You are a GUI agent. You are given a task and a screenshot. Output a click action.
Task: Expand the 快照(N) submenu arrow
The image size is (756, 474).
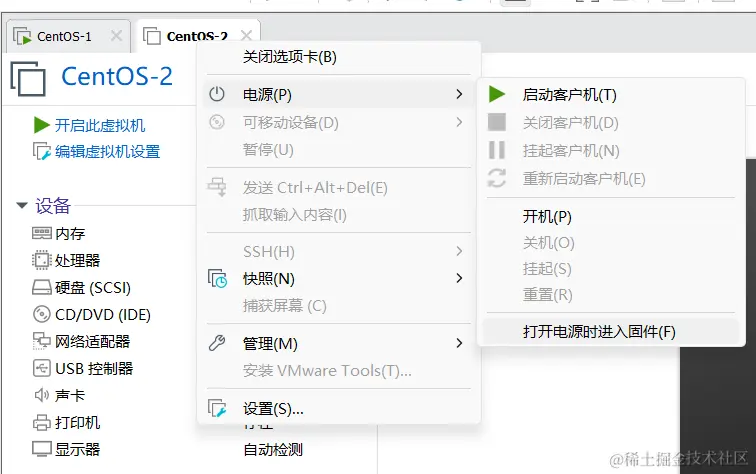click(459, 278)
